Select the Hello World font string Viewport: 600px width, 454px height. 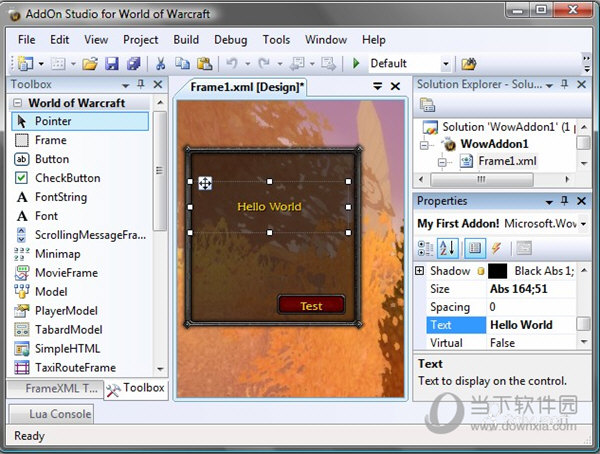click(269, 207)
